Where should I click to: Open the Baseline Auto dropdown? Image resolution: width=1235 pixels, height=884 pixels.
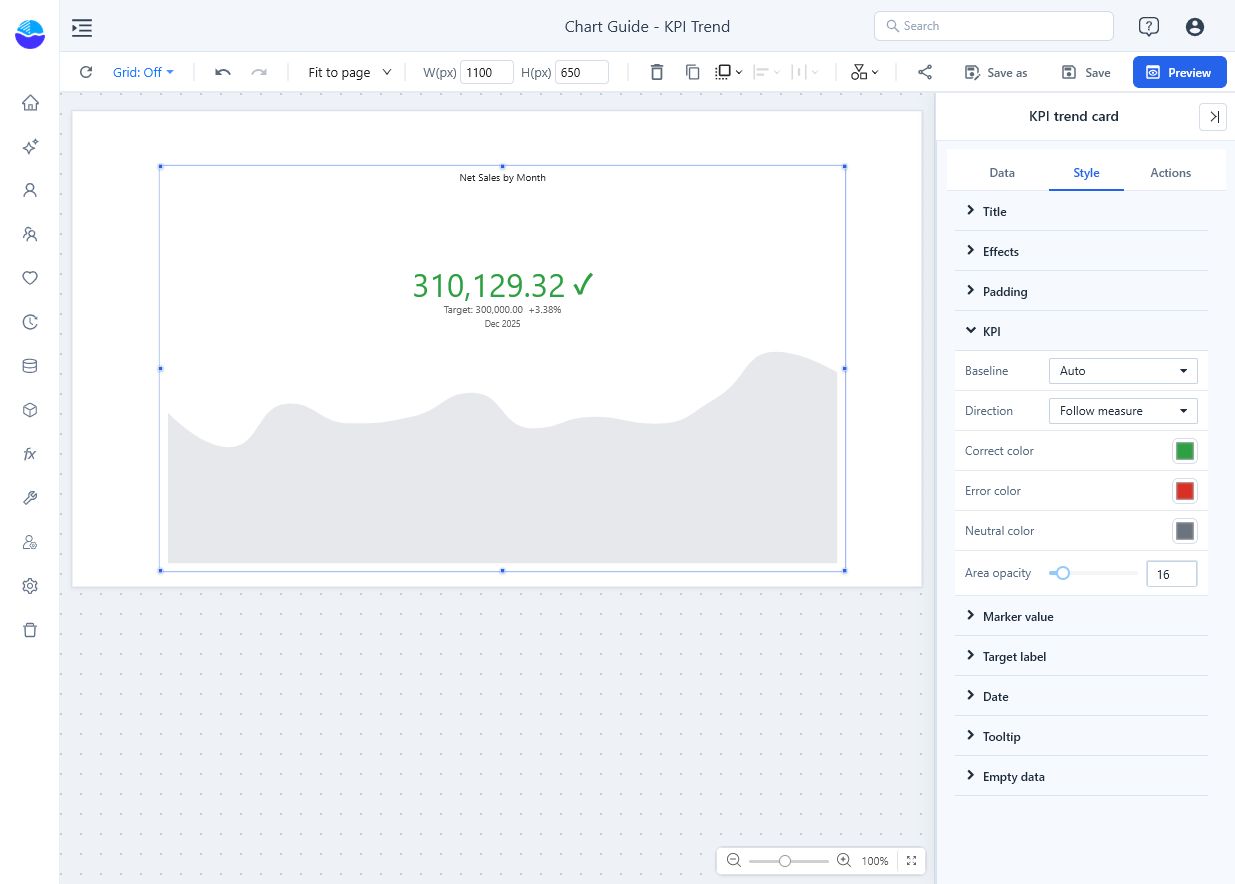[x=1123, y=371]
